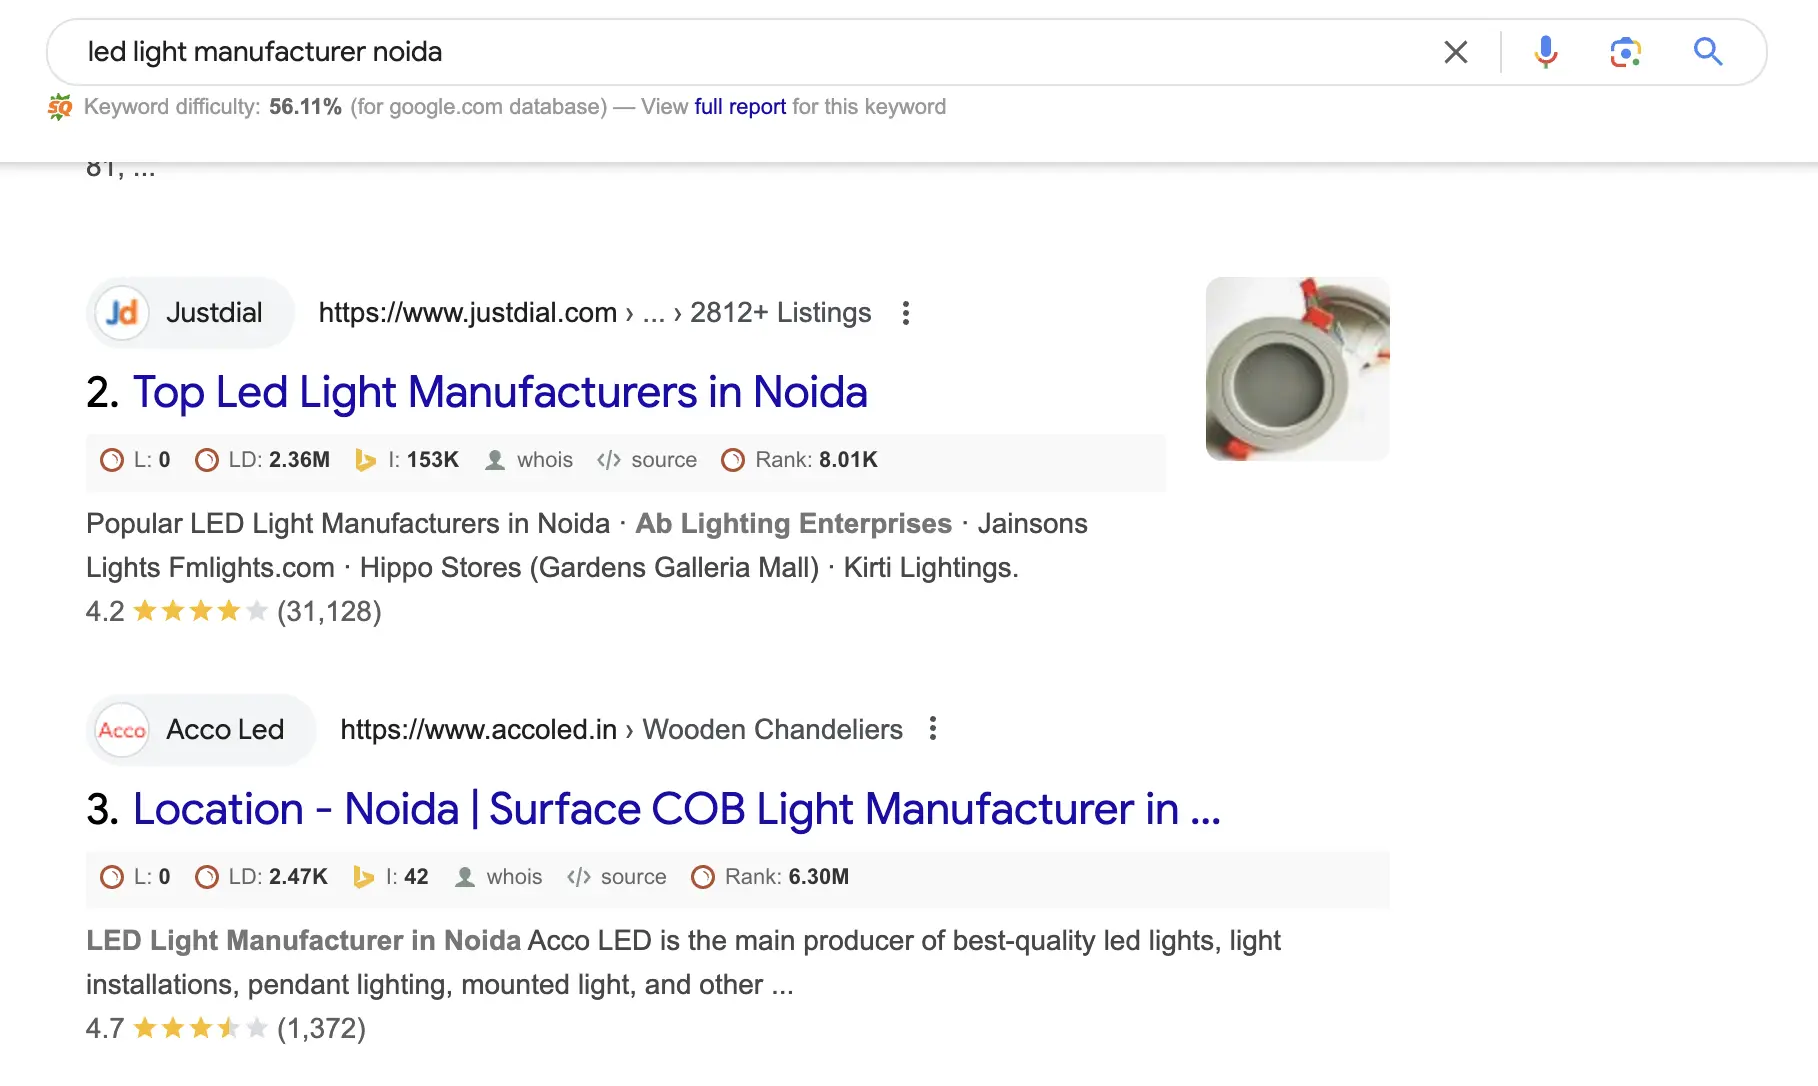Open more options for Justdial result
The image size is (1818, 1086).
point(905,313)
